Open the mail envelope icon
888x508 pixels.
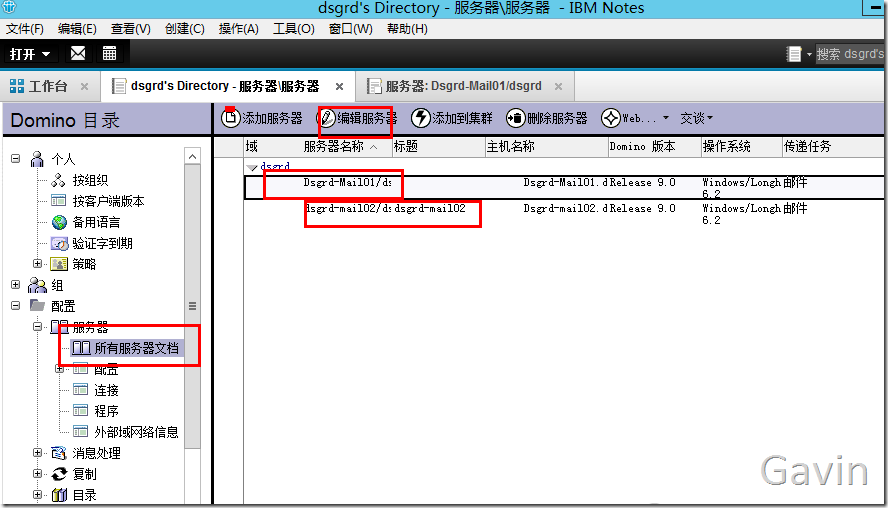(x=78, y=54)
